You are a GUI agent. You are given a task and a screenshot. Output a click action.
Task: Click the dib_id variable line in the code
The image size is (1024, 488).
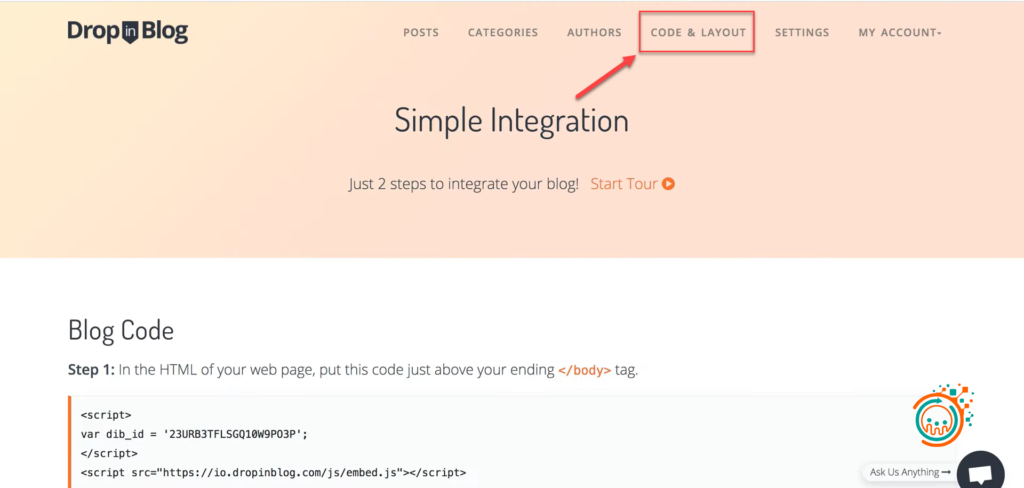point(194,433)
